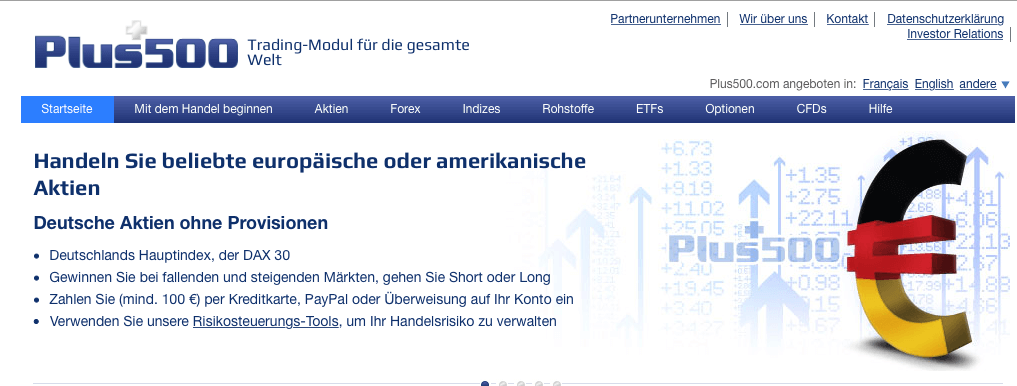Image resolution: width=1017 pixels, height=386 pixels.
Task: View the Datenschutzerklärung page
Action: click(x=945, y=19)
